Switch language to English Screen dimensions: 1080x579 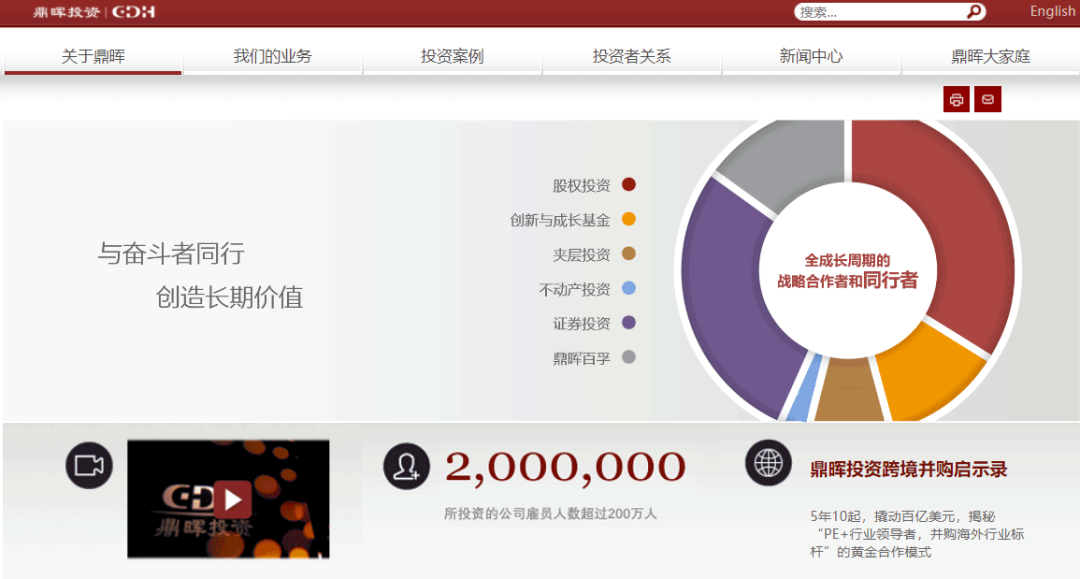[1052, 11]
